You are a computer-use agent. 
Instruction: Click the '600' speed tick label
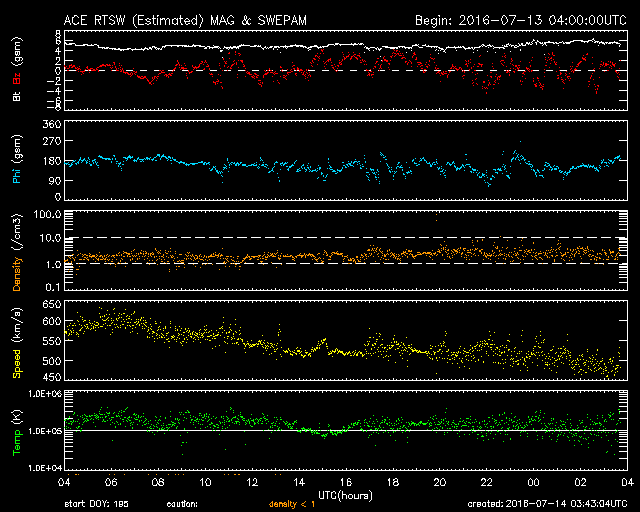click(52, 322)
